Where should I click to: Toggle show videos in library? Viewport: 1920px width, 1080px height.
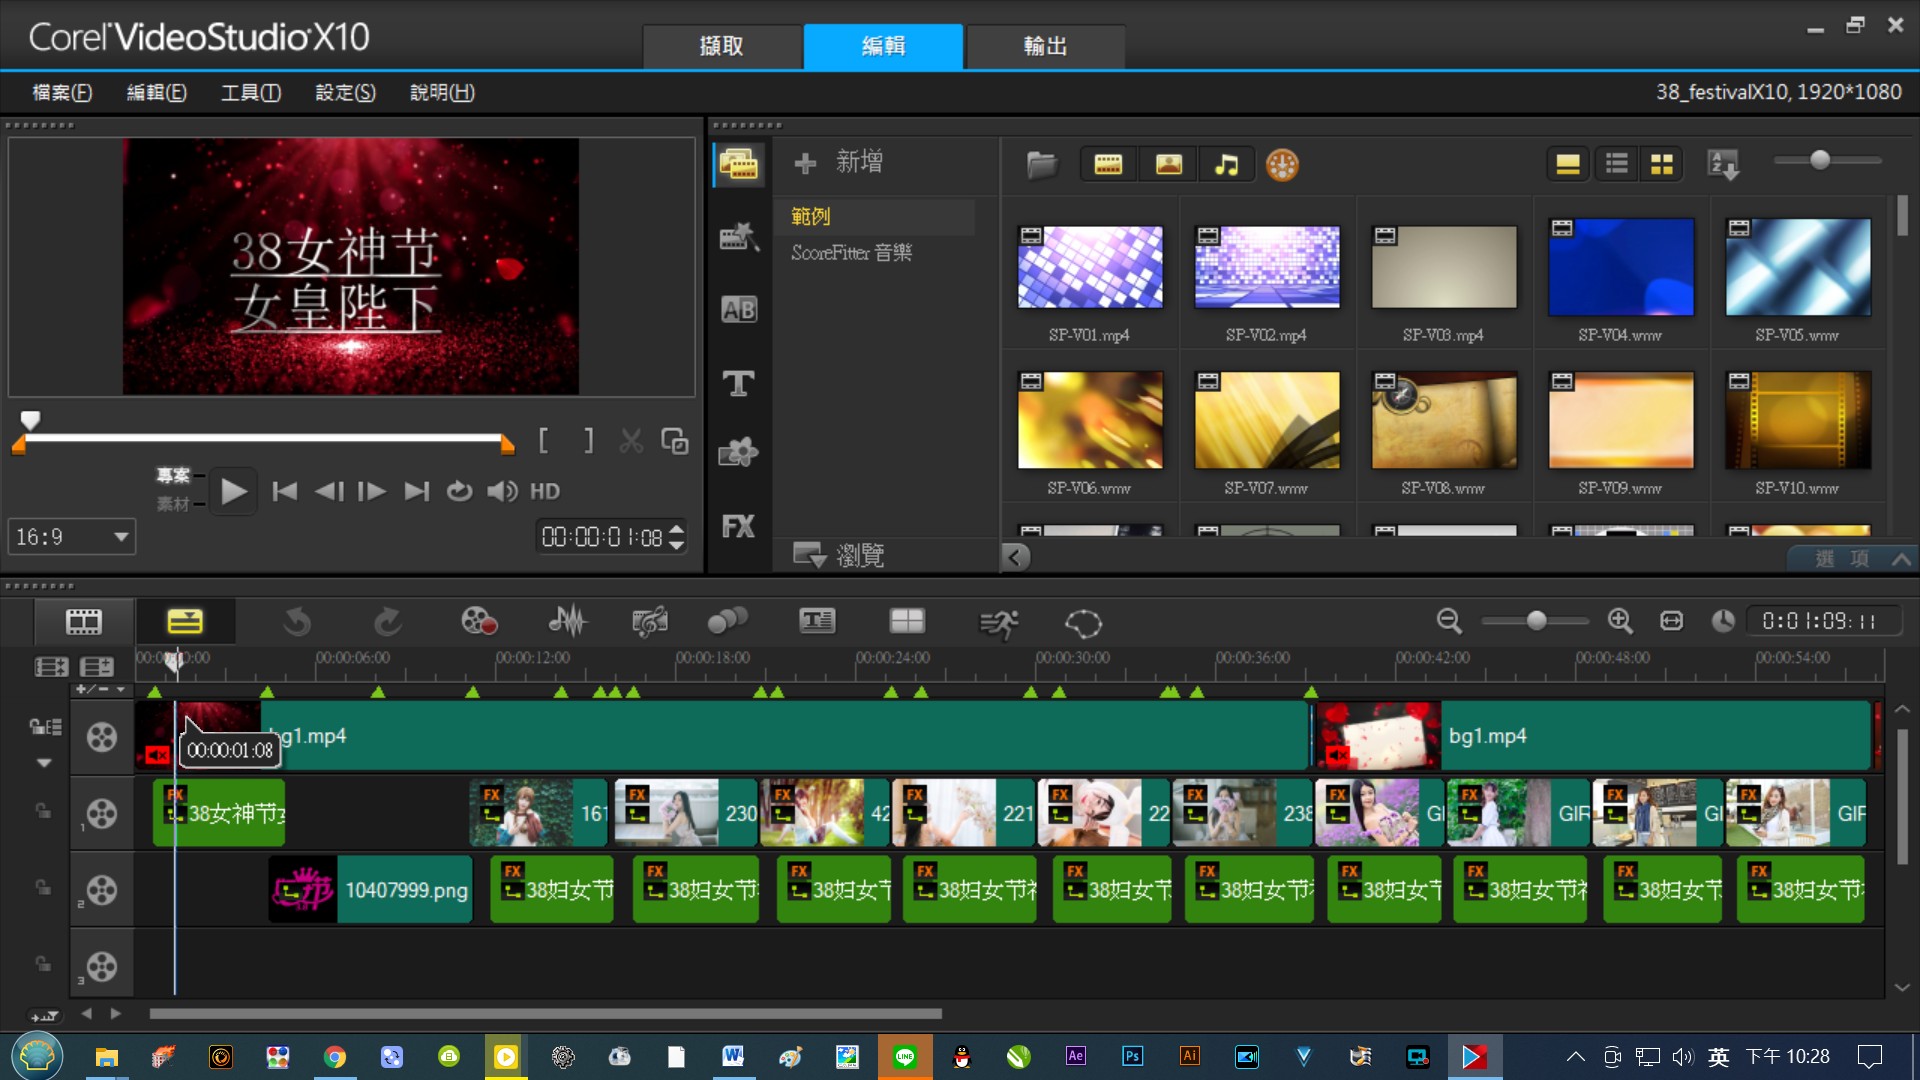click(x=1108, y=164)
